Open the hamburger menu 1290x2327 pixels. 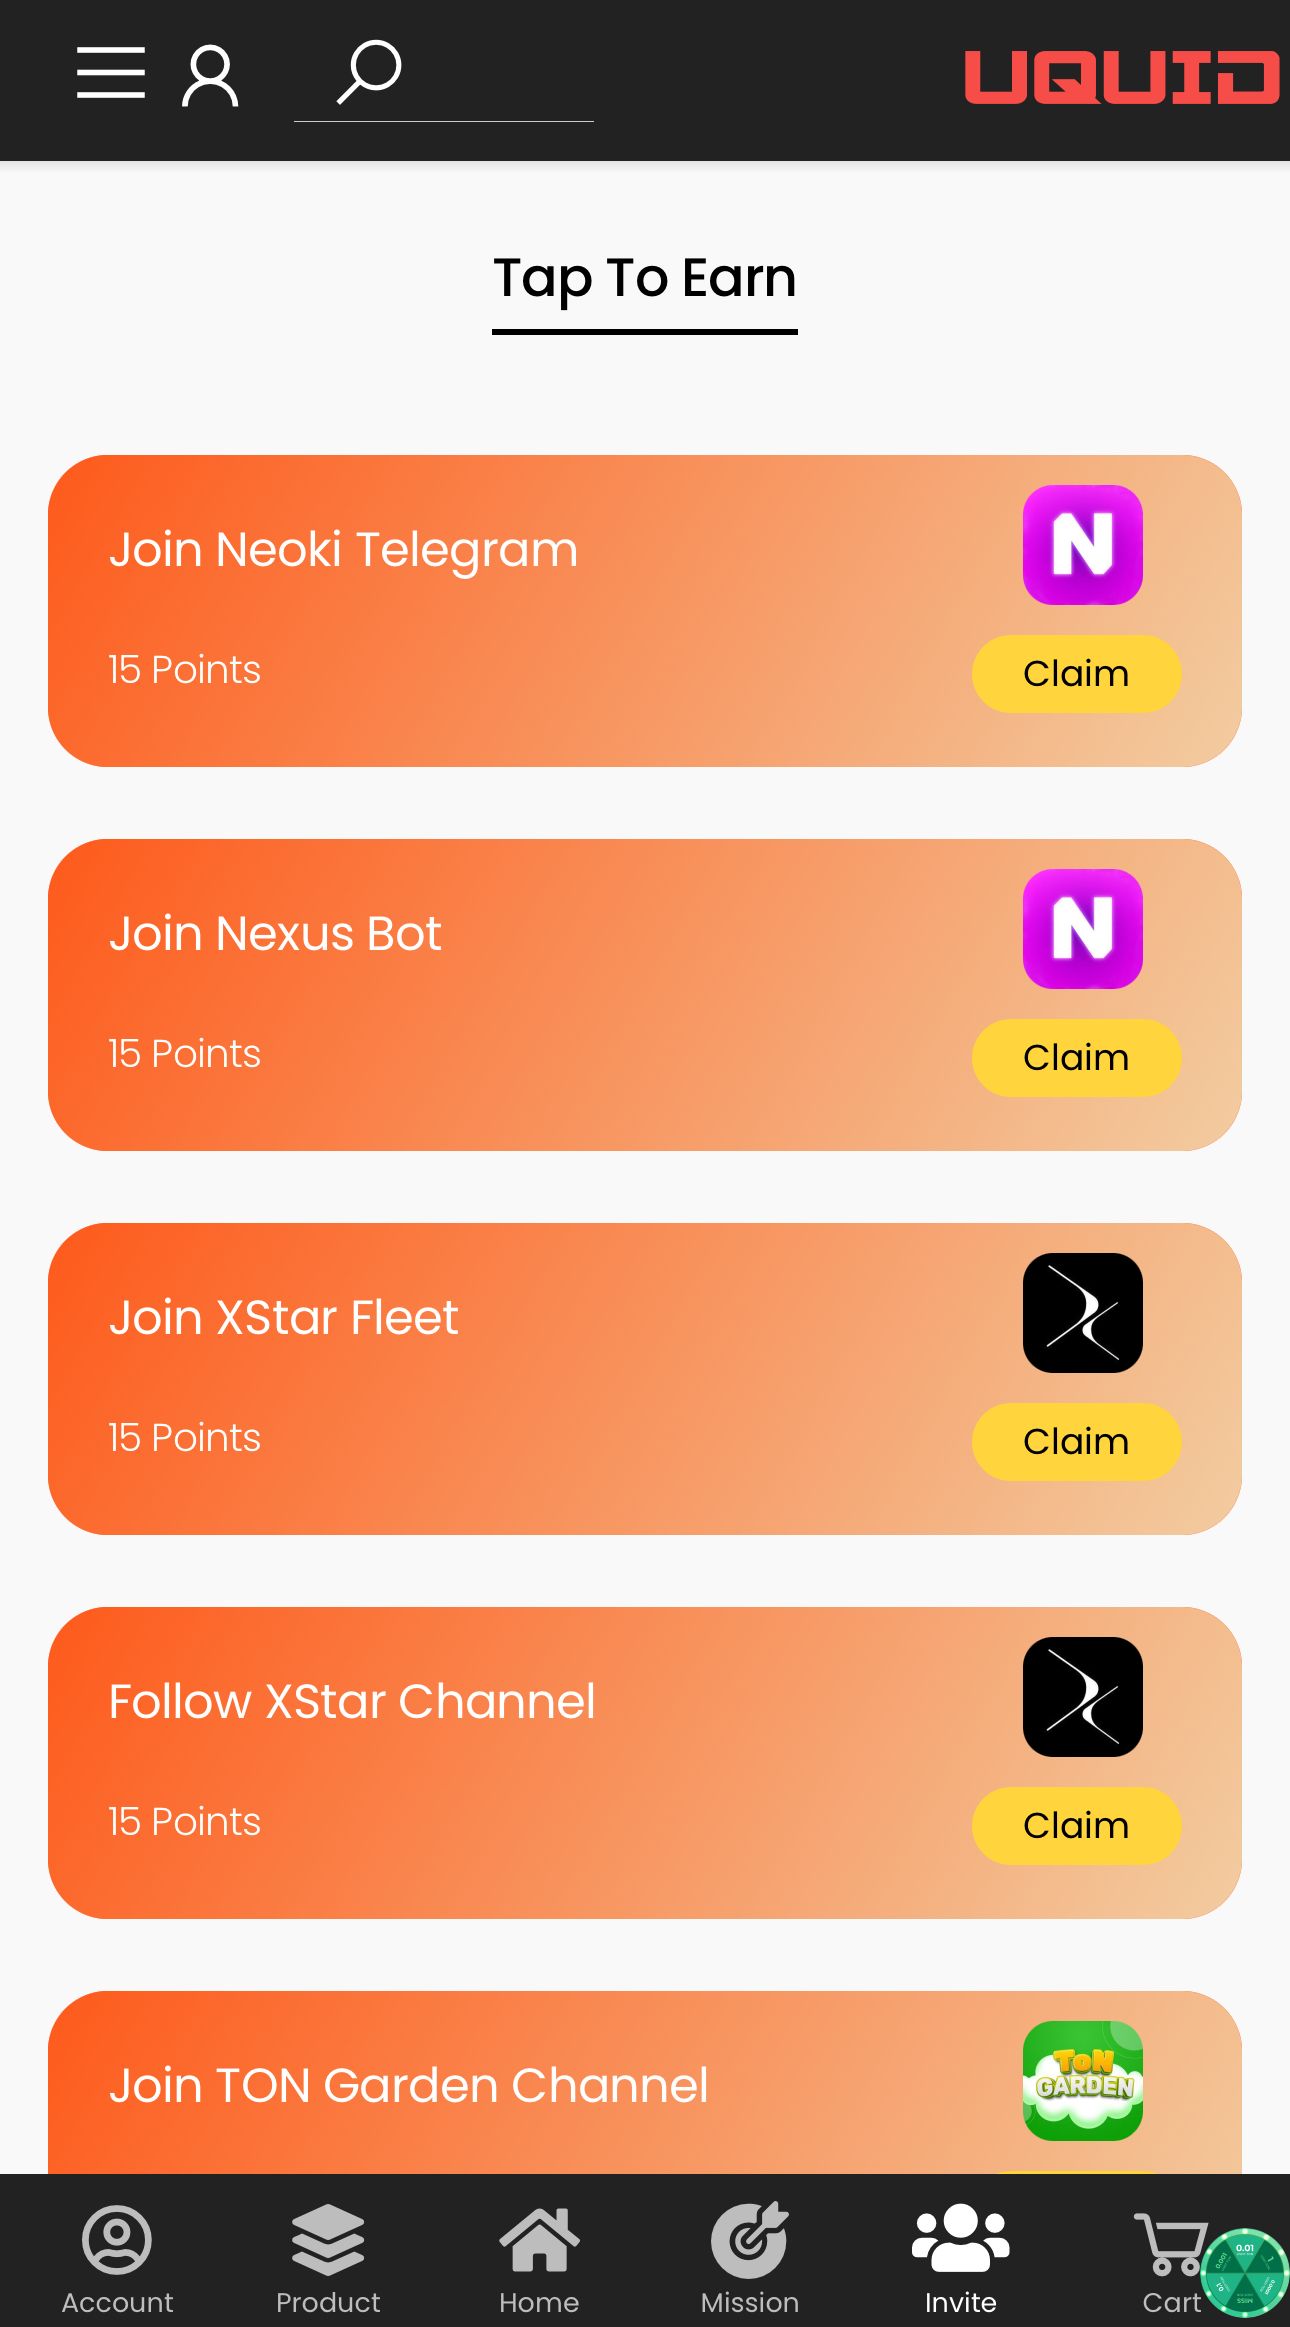pos(111,73)
